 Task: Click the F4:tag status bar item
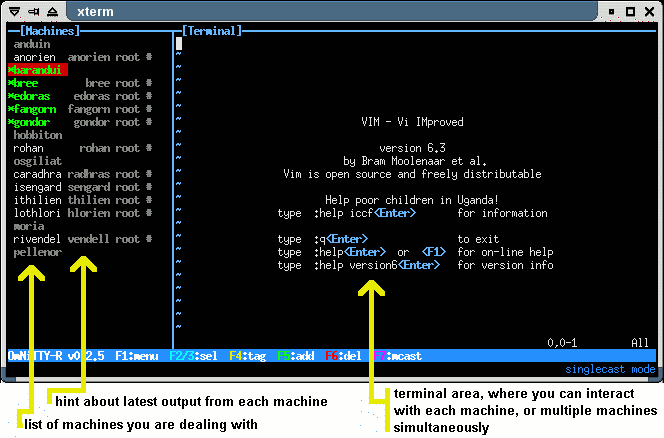[x=247, y=355]
